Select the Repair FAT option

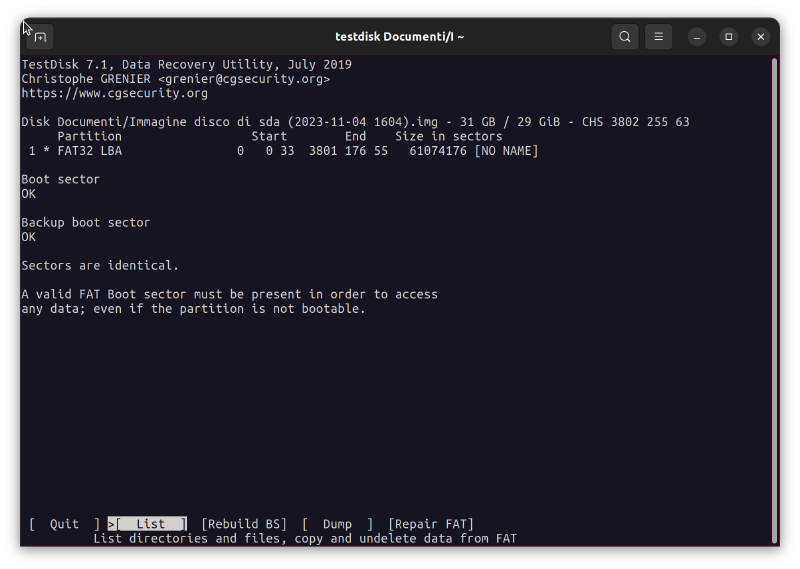(x=431, y=524)
